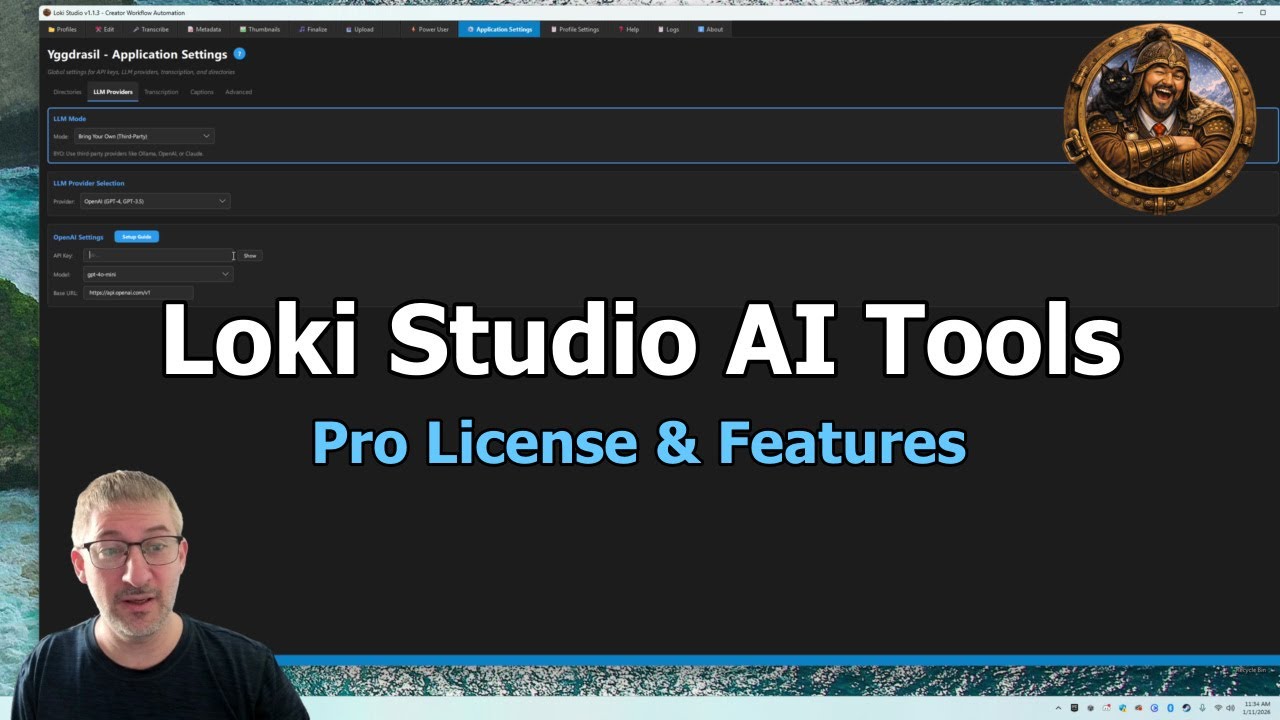1280x720 pixels.
Task: Open the Metadata tab
Action: (205, 29)
